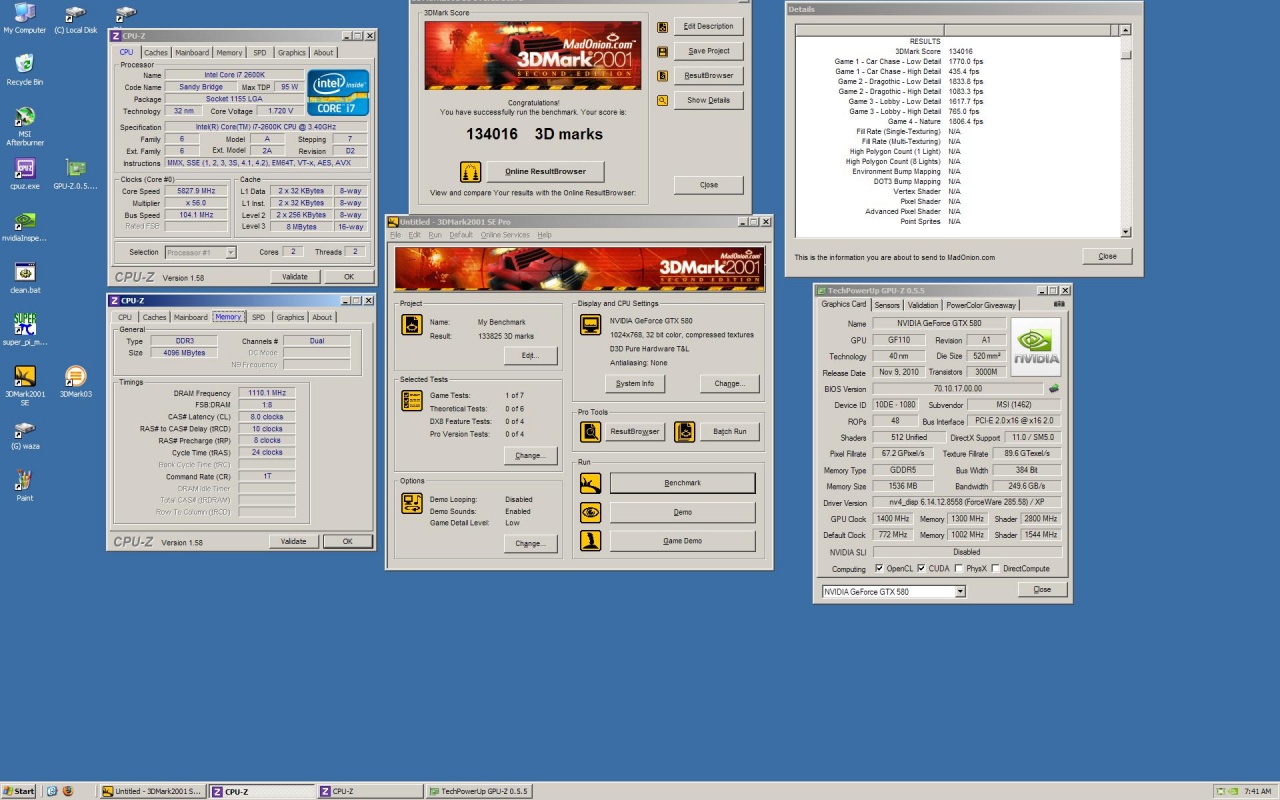Click the Online ResultBrowser button
The height and width of the screenshot is (800, 1280).
click(x=545, y=171)
